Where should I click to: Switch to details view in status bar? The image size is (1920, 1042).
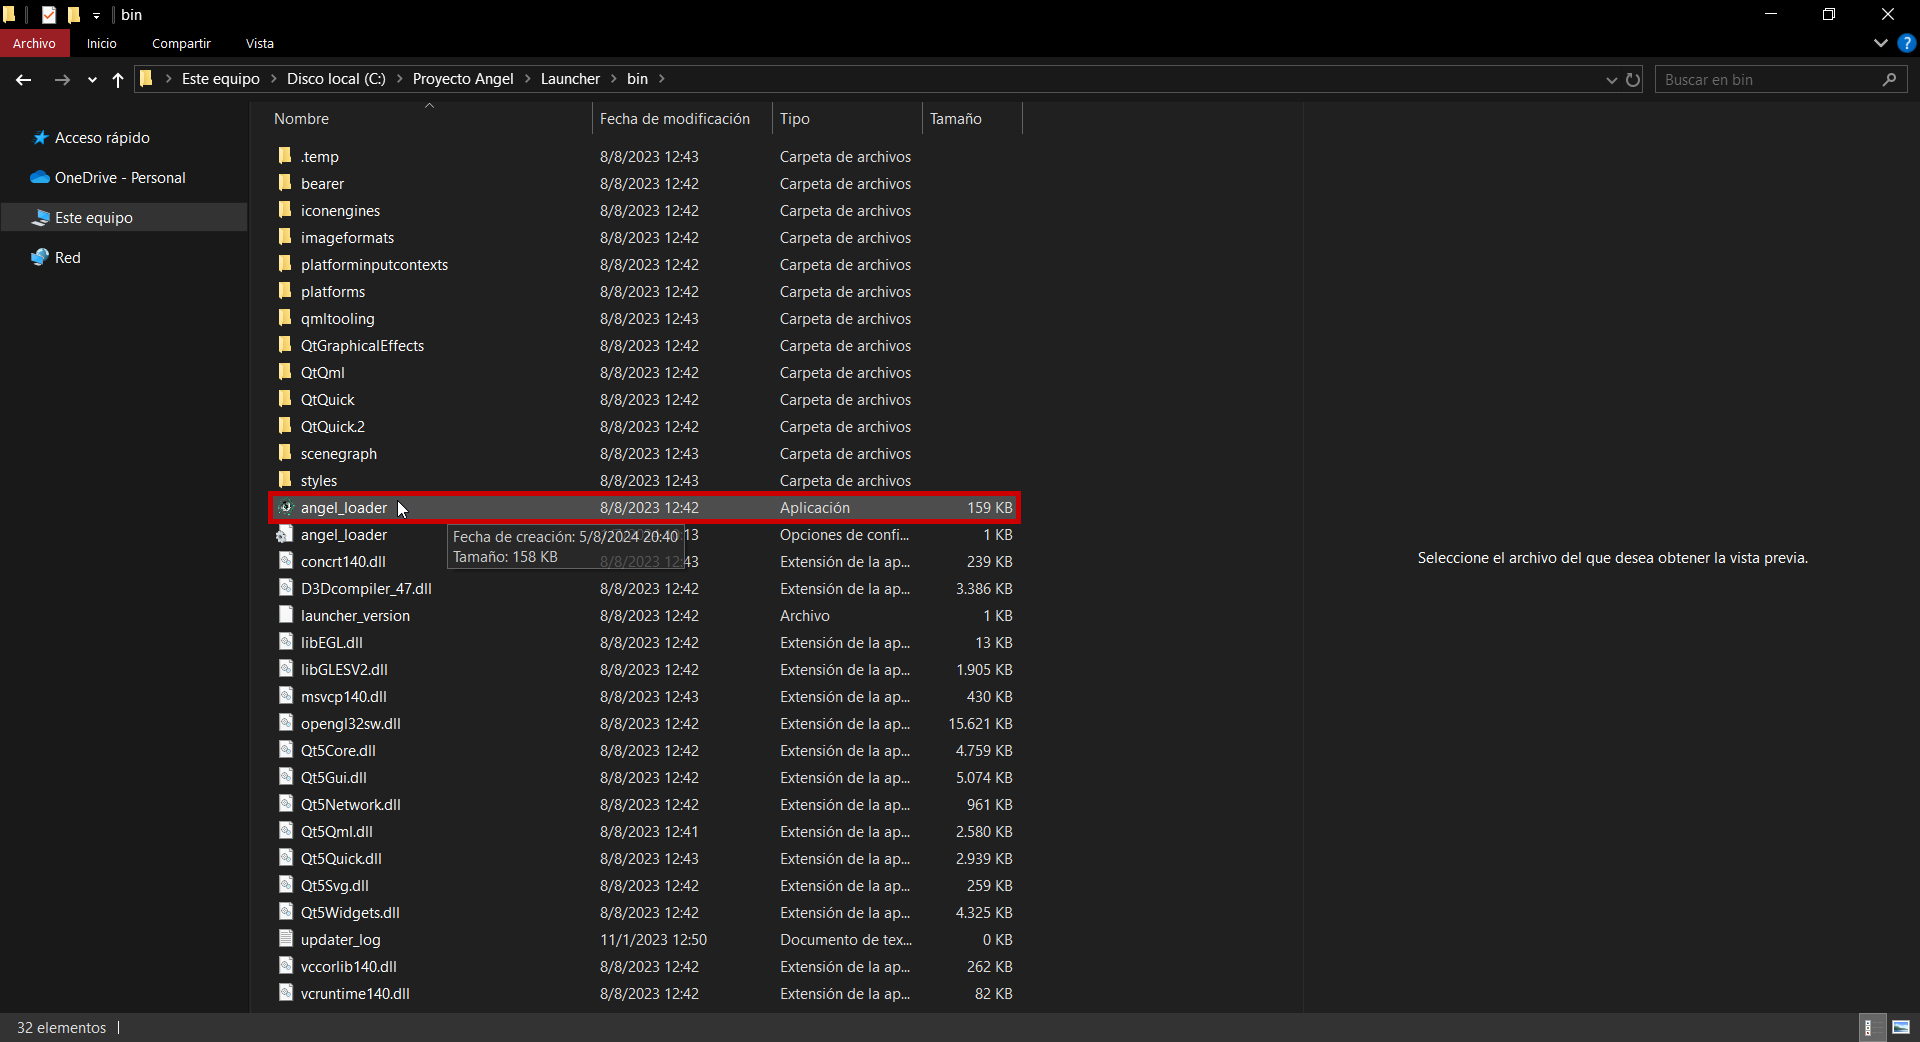pos(1869,1027)
